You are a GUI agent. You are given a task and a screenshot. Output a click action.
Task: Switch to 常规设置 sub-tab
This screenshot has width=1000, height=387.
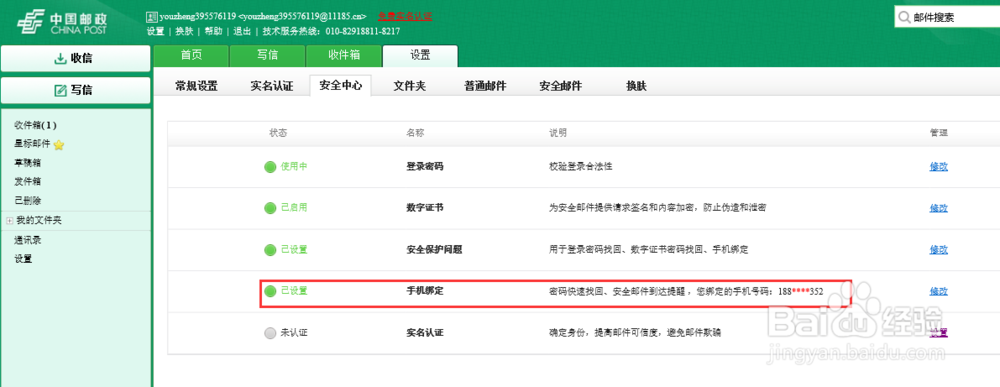pos(196,86)
